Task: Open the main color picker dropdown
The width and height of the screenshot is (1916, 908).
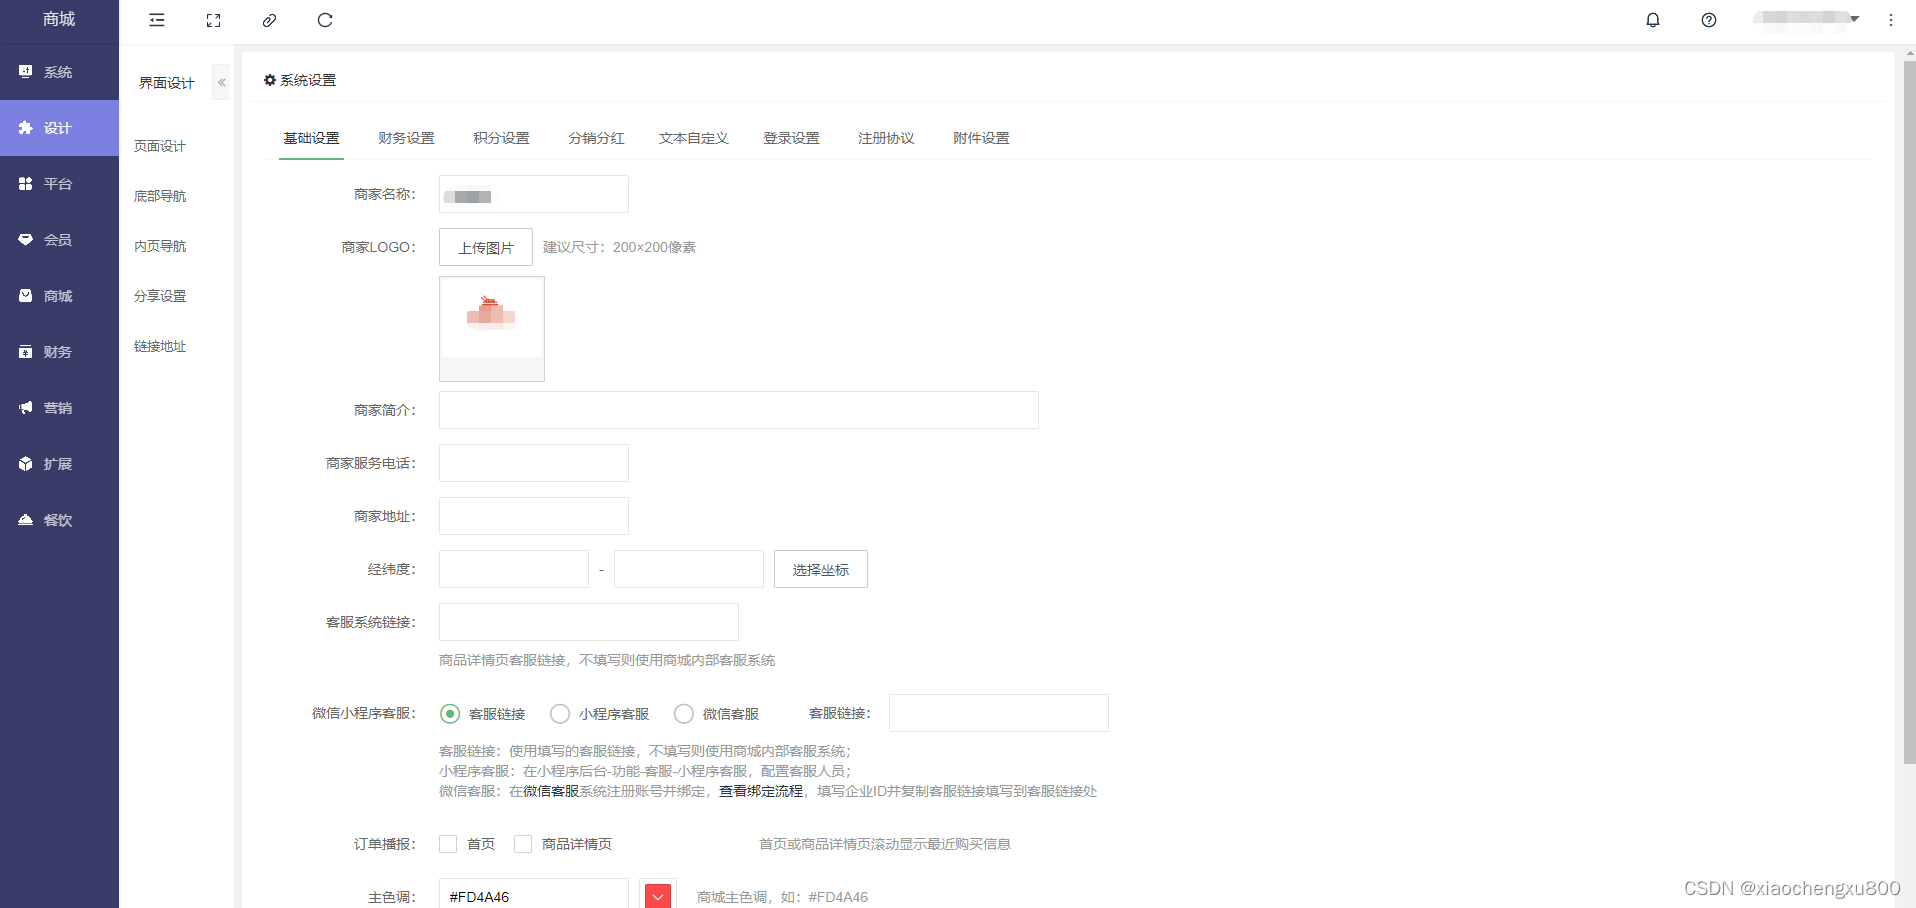Action: [658, 896]
